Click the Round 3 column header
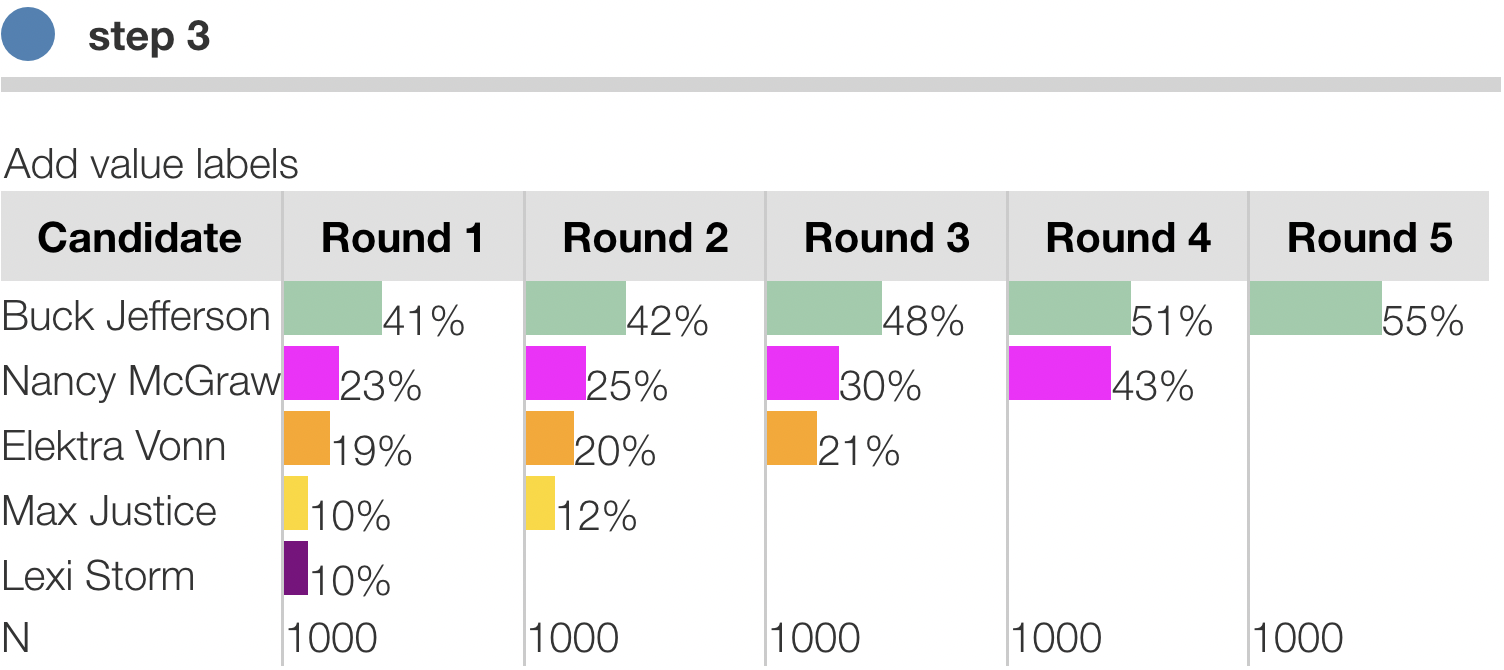The height and width of the screenshot is (670, 1504). (x=887, y=238)
